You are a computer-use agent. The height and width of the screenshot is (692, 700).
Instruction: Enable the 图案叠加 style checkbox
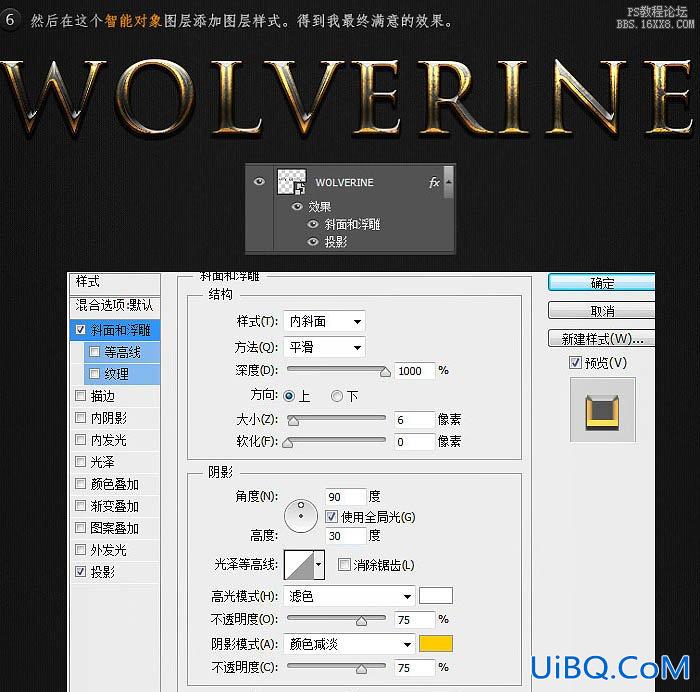[80, 528]
